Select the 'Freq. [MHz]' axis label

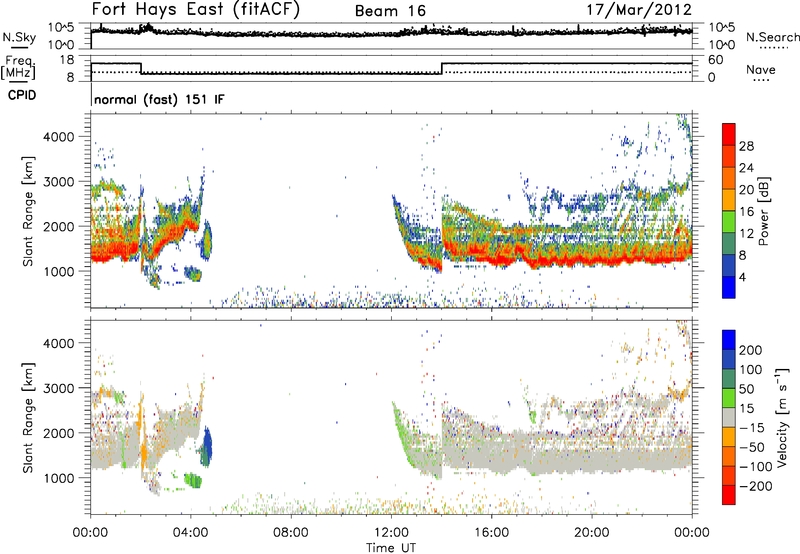pyautogui.click(x=19, y=67)
